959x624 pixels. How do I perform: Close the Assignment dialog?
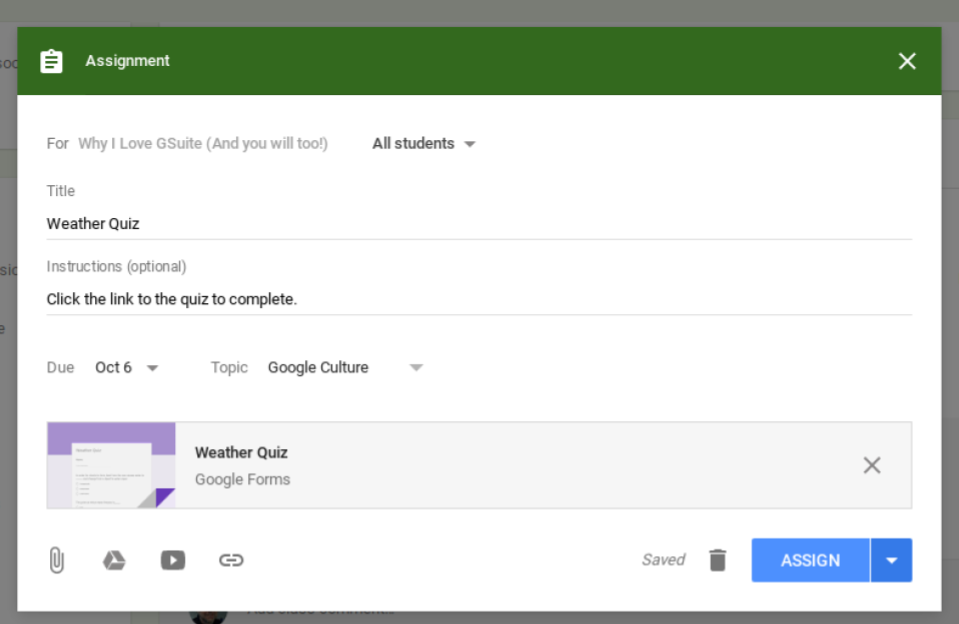(907, 61)
